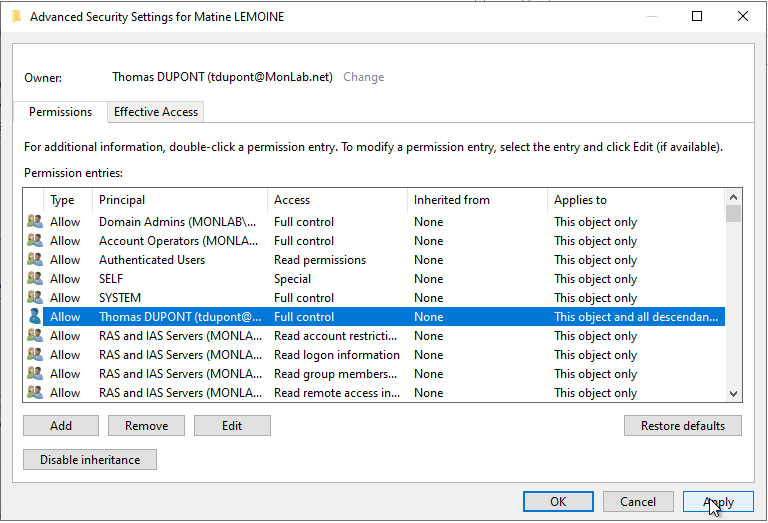Click the Add button
The height and width of the screenshot is (523, 768).
click(61, 426)
